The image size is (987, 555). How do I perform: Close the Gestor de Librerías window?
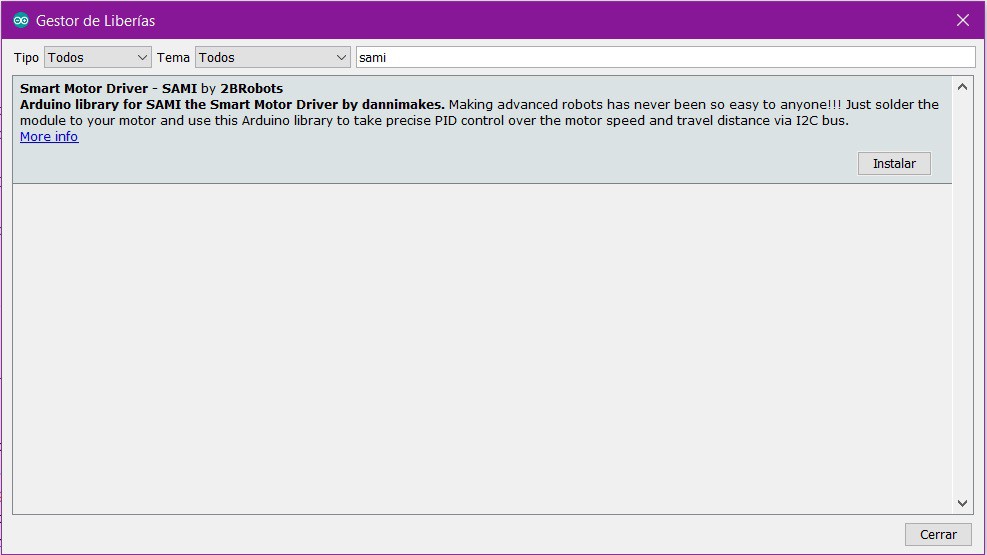[962, 20]
